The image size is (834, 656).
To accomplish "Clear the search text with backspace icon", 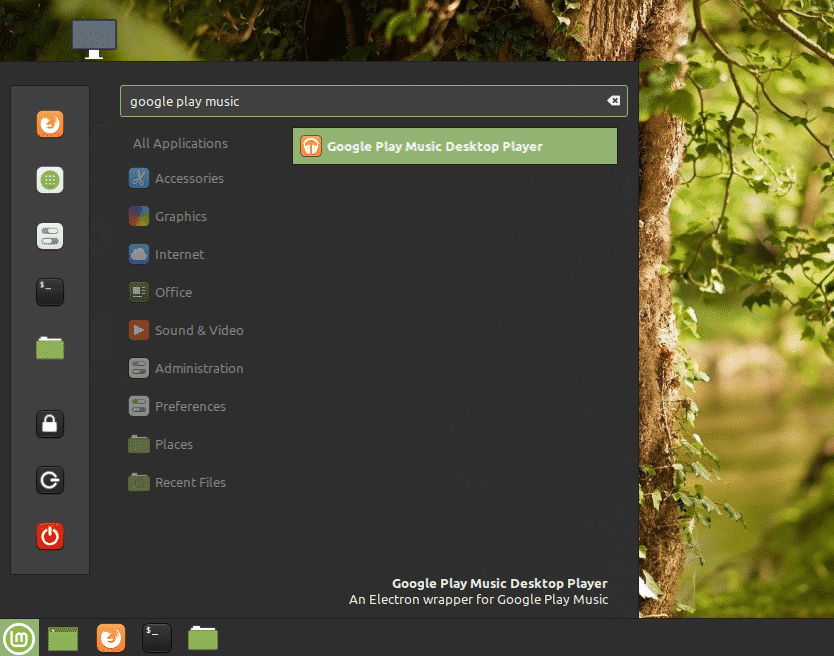I will coord(613,101).
